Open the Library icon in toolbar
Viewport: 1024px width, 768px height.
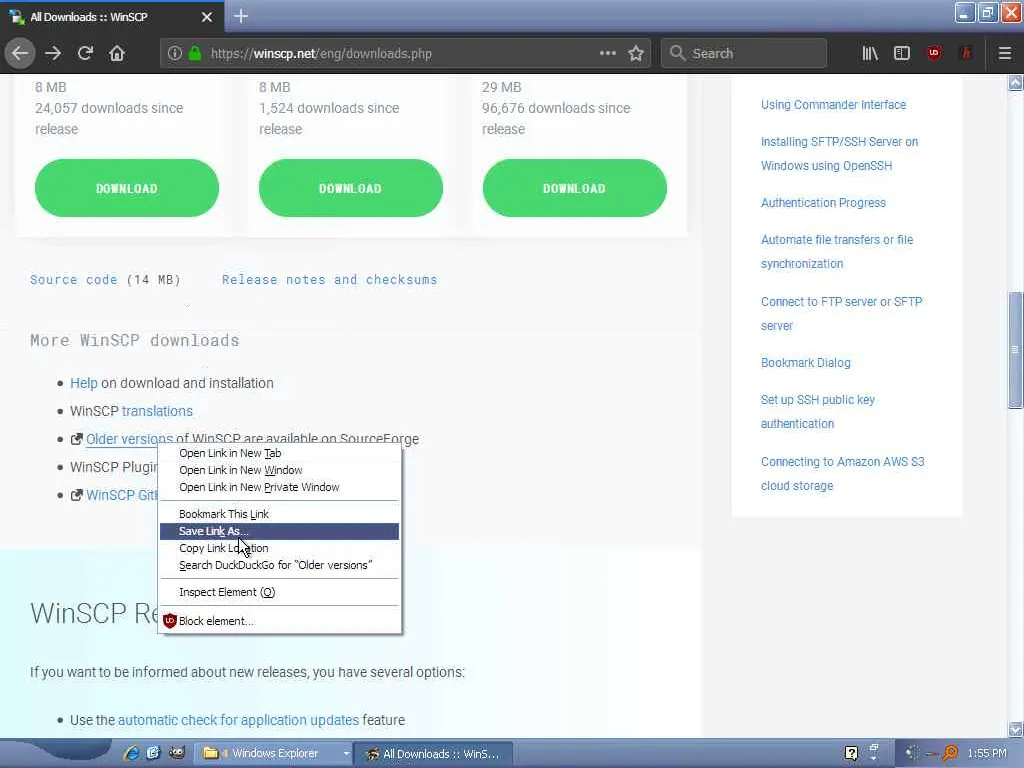pos(870,53)
